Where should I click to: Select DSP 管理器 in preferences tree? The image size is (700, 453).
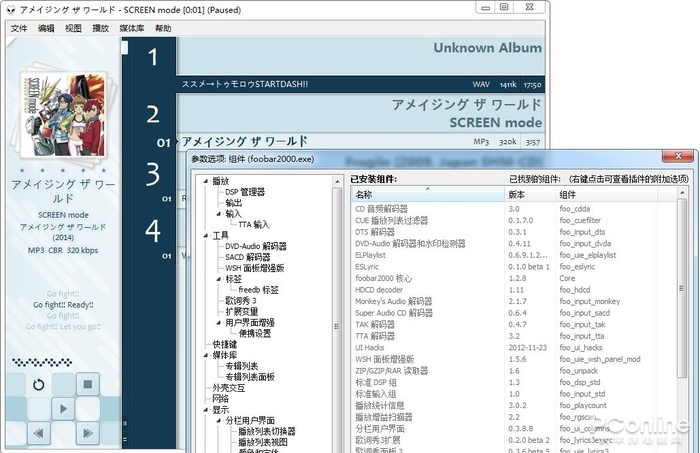coord(245,192)
